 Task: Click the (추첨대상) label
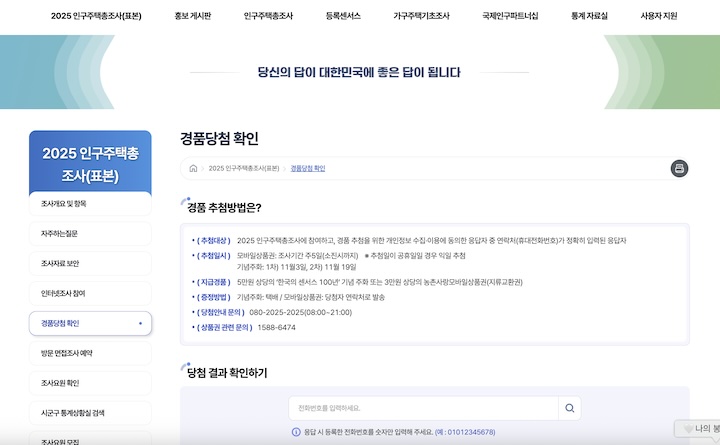point(214,241)
